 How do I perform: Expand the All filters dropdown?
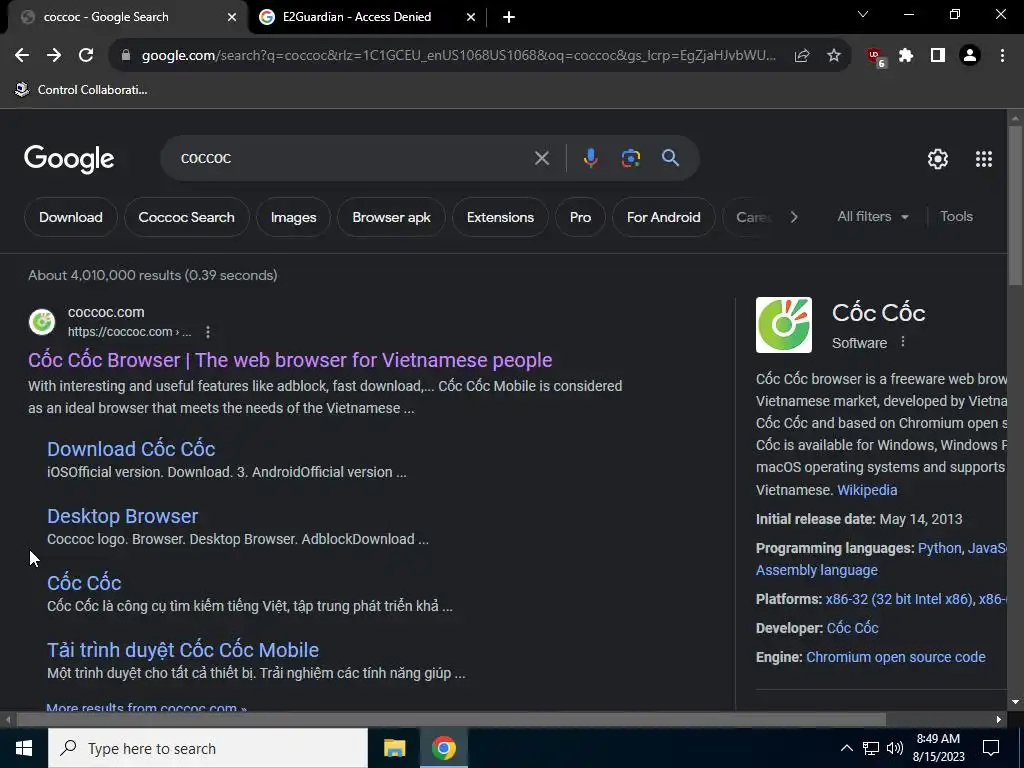872,217
